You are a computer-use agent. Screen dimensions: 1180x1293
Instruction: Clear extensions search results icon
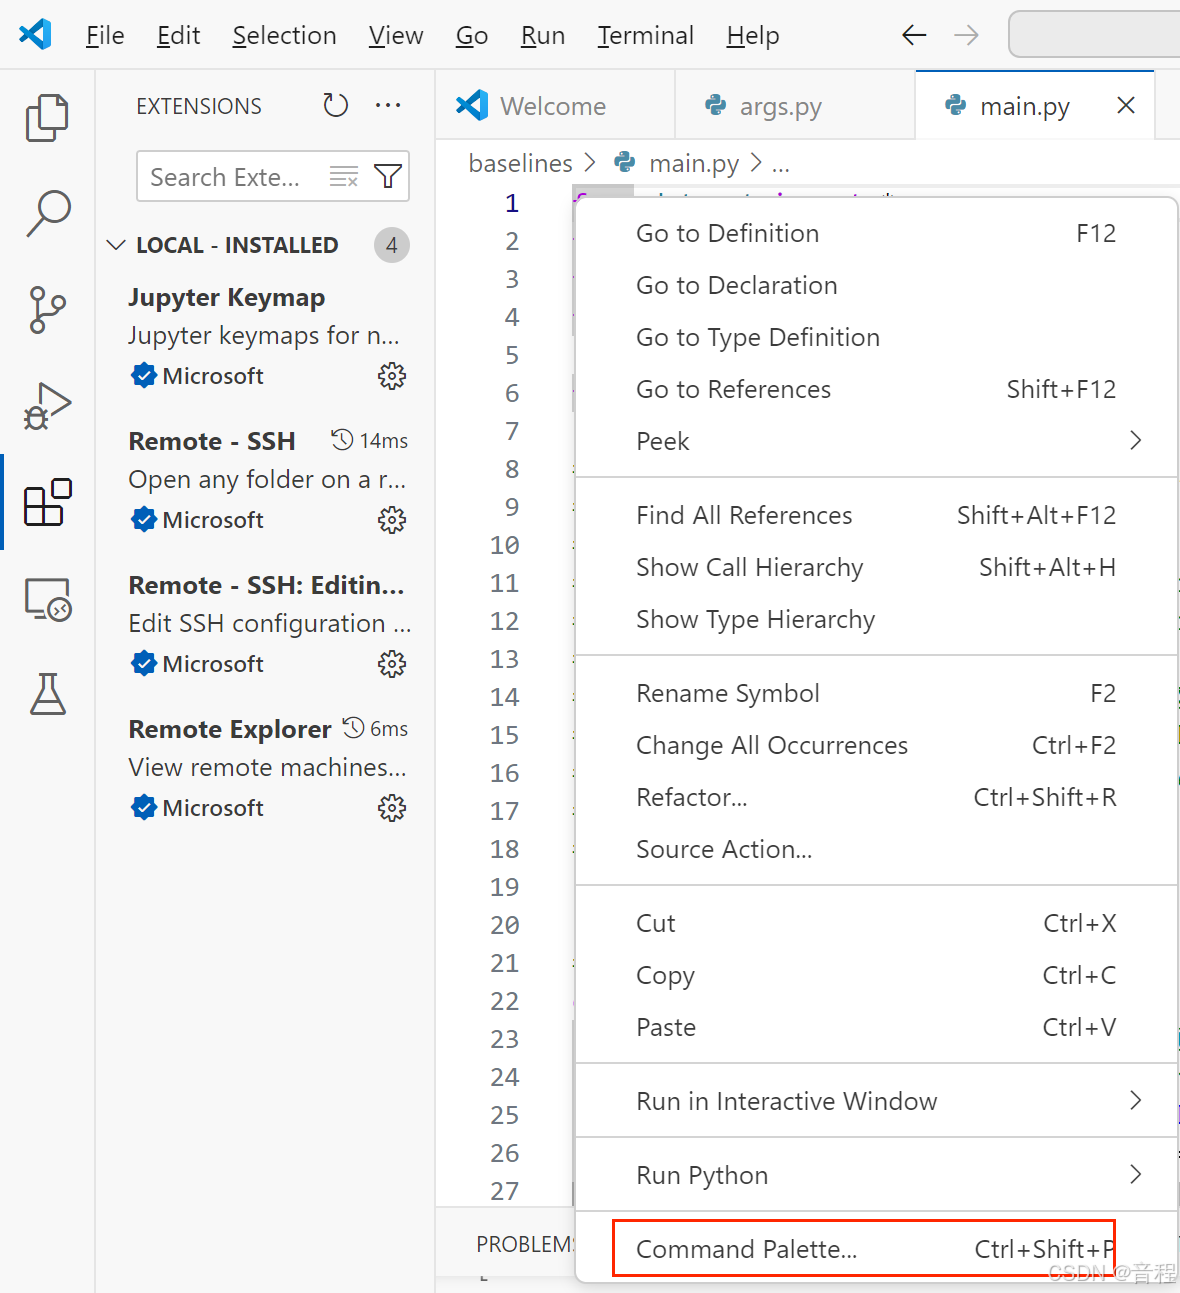pyautogui.click(x=344, y=177)
